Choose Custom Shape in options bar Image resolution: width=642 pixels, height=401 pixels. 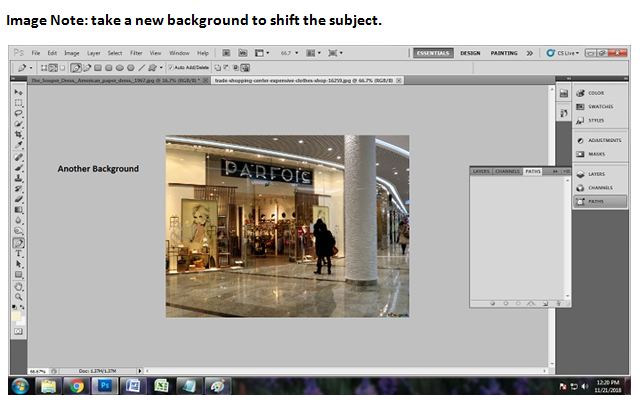click(x=152, y=68)
